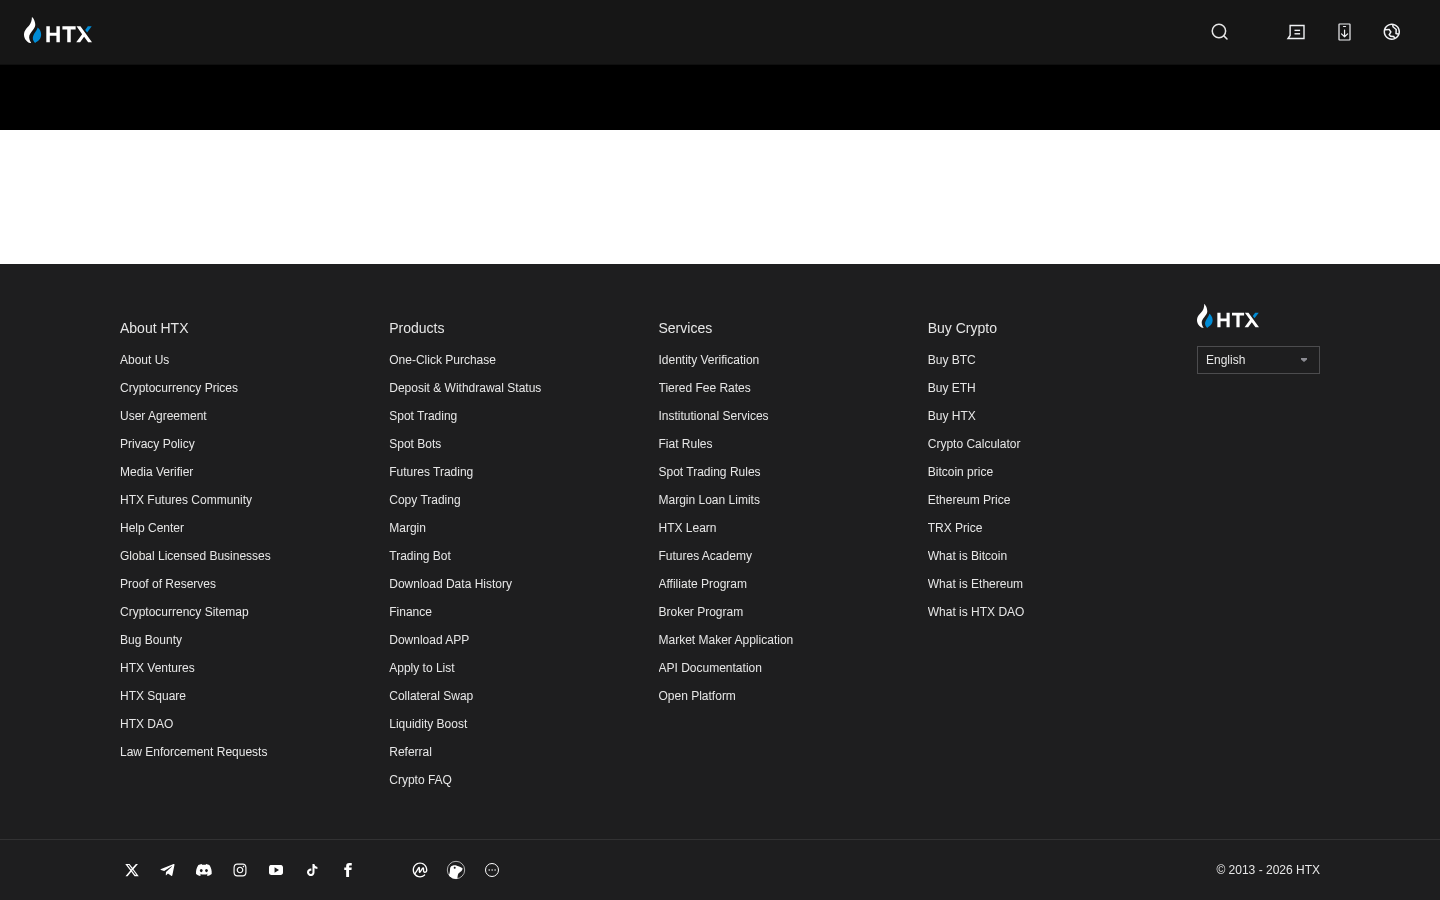
Task: Open the CoinMarketCap icon in footer
Action: [x=420, y=870]
